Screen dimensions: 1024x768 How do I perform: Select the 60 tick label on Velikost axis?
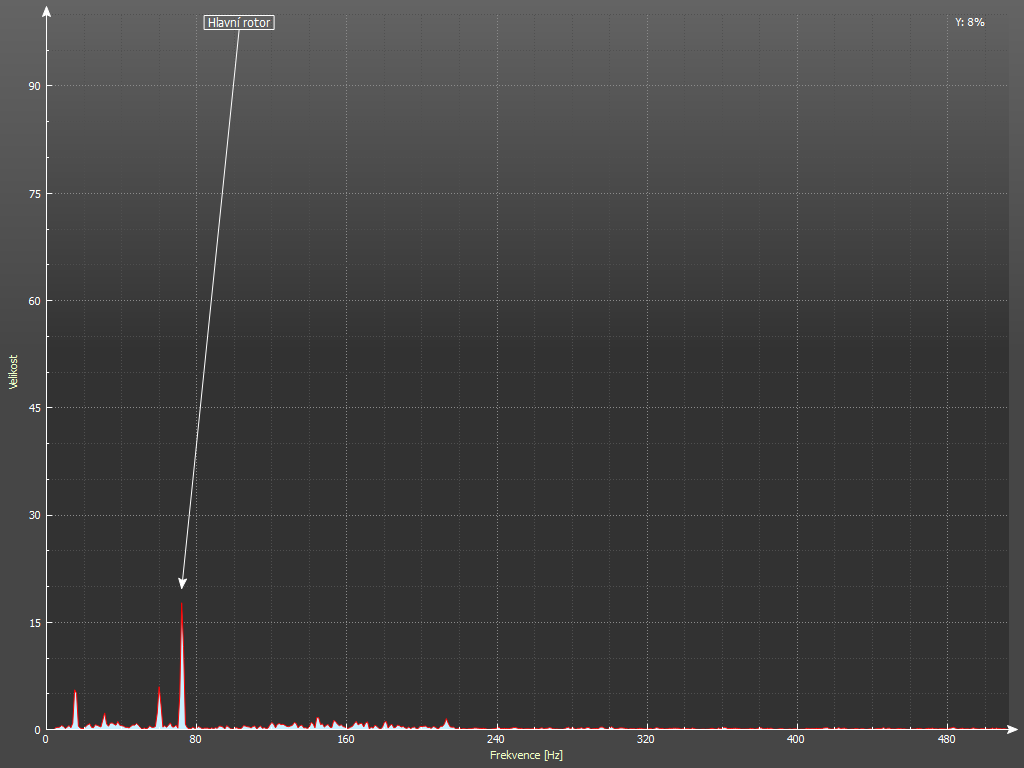click(x=34, y=301)
